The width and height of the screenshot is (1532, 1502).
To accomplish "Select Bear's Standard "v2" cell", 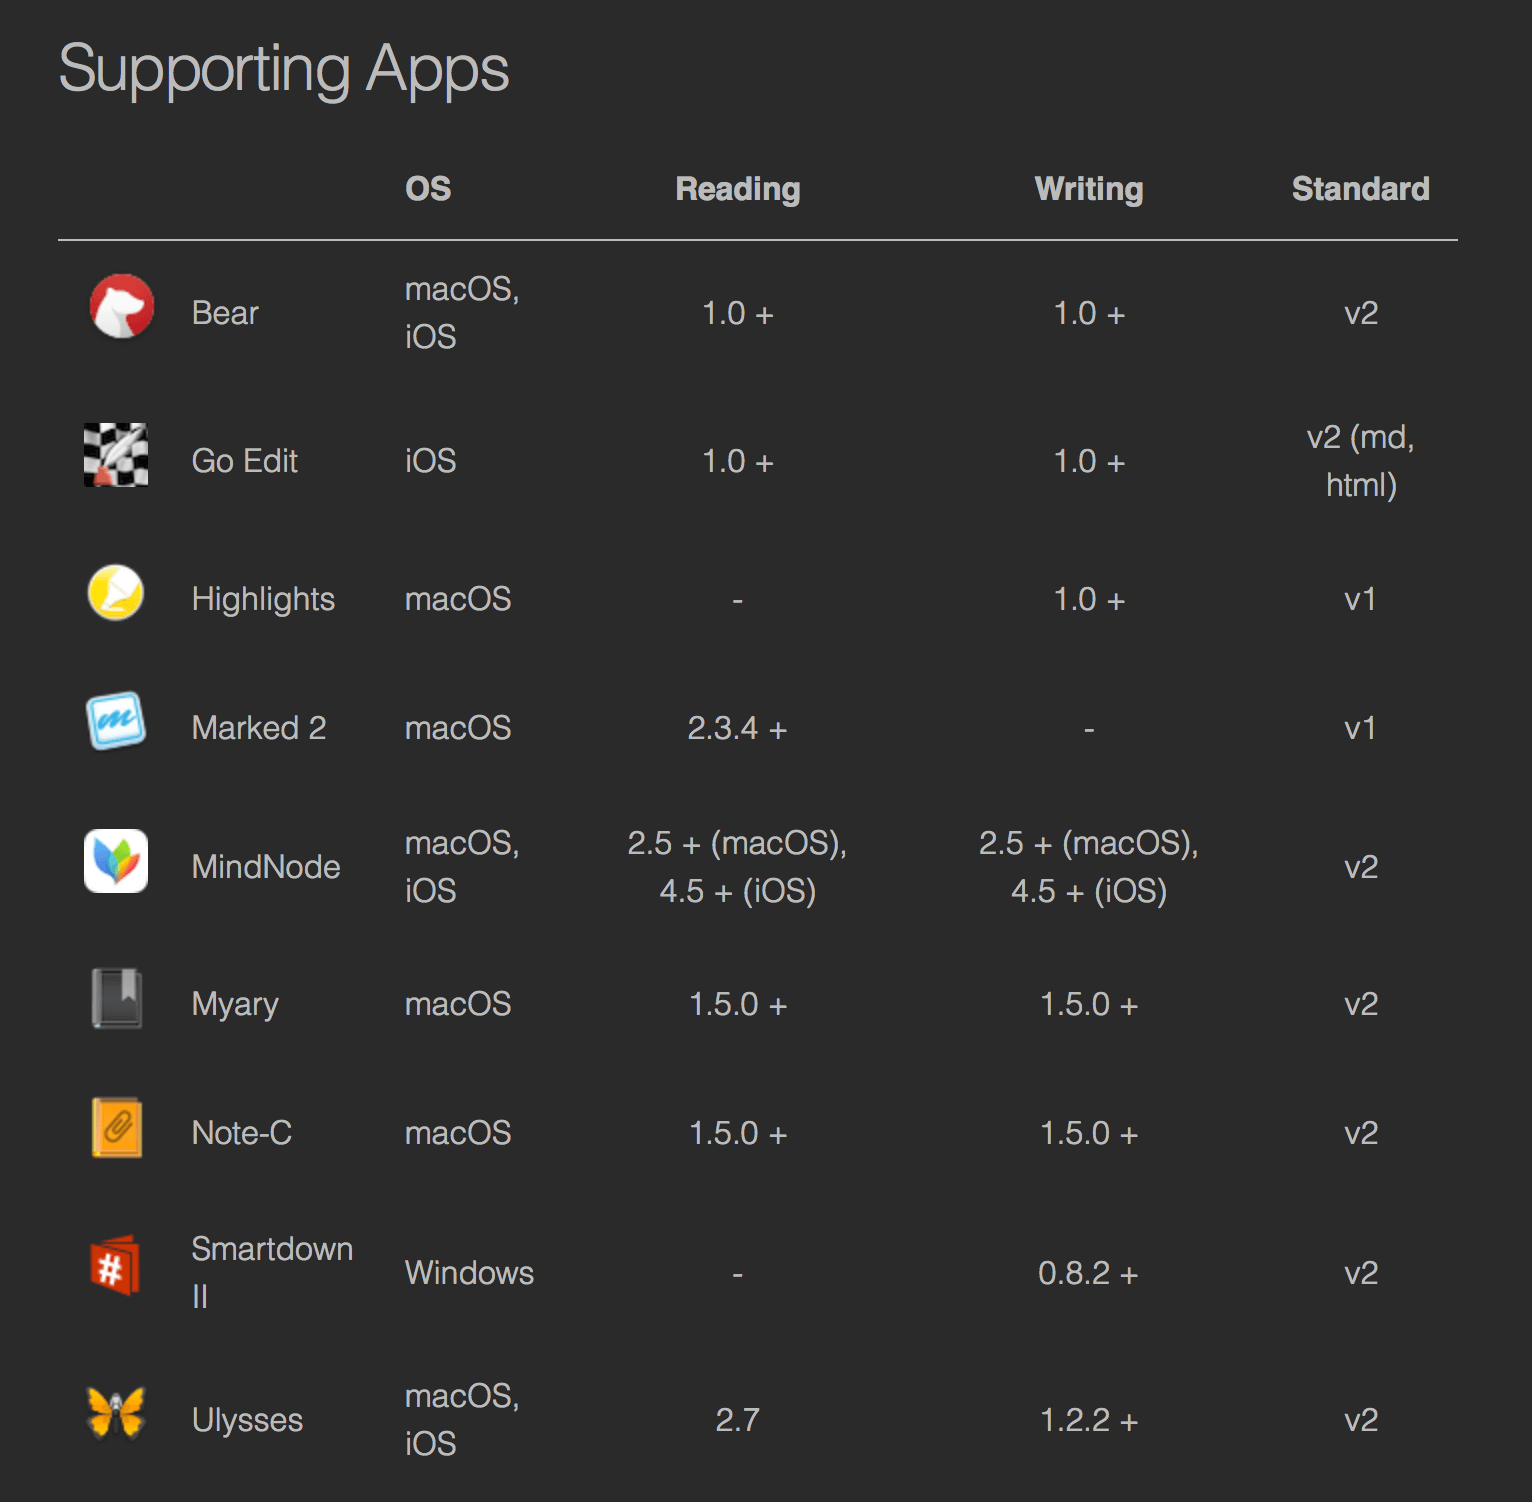I will point(1361,314).
